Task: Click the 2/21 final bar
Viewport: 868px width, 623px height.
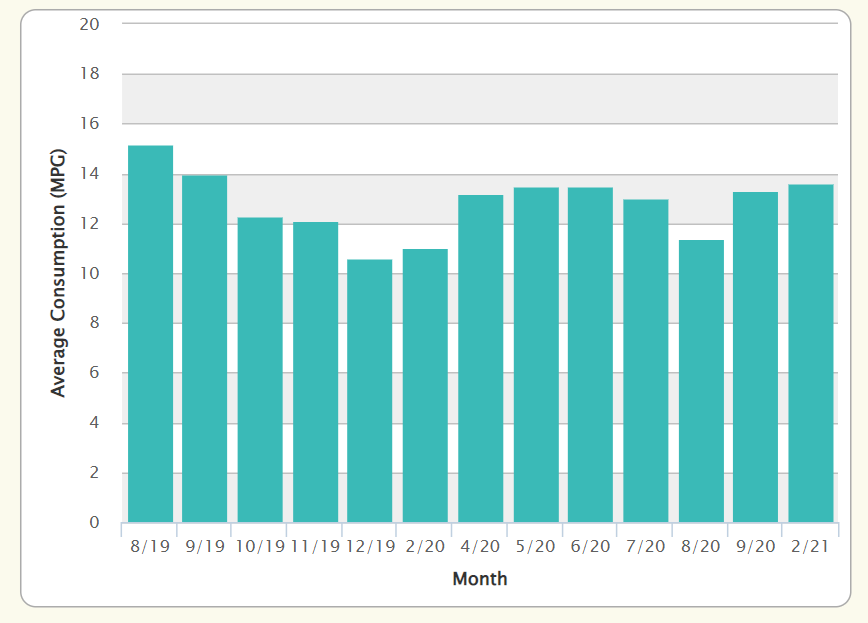Action: pyautogui.click(x=811, y=353)
